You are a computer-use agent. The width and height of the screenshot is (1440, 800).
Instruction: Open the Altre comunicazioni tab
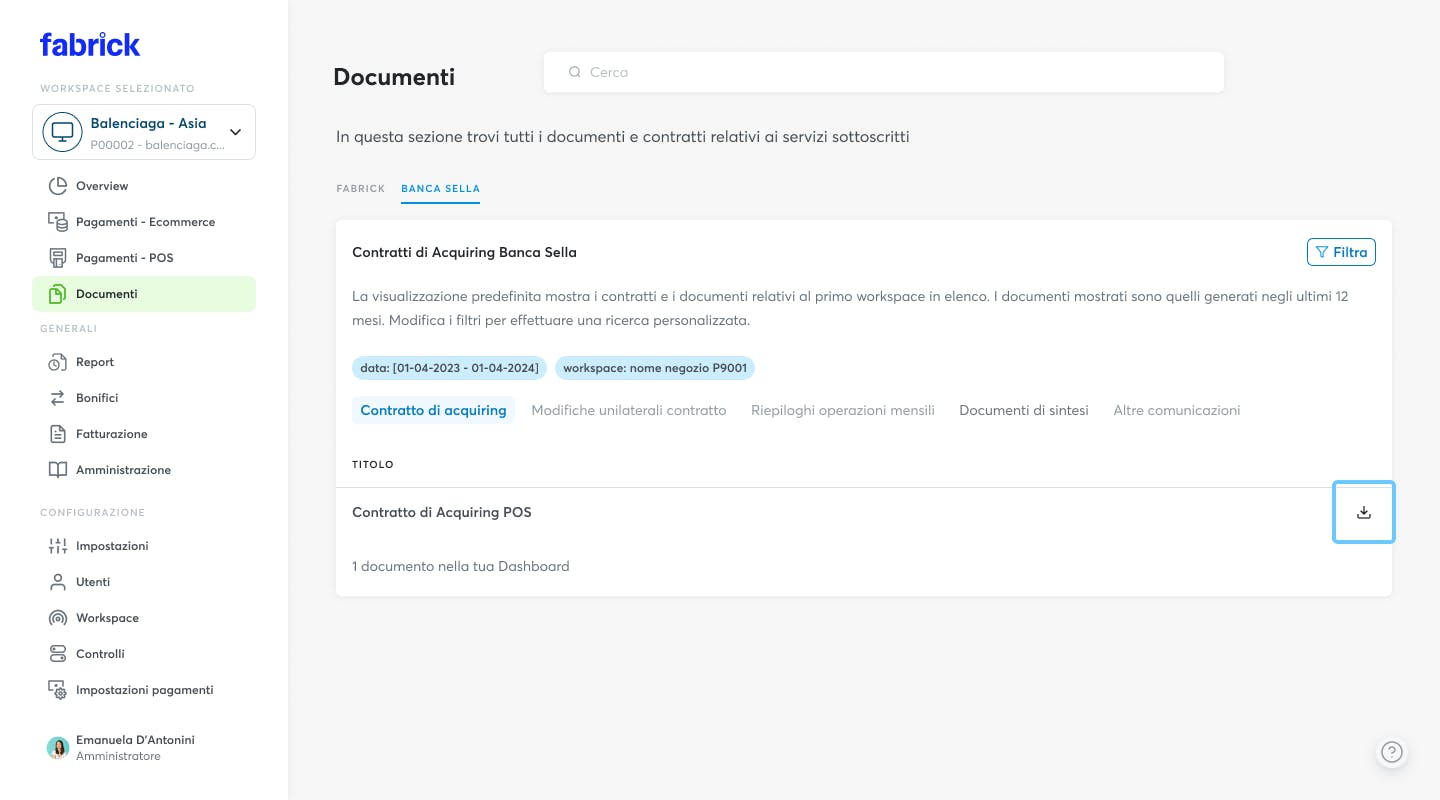1177,410
